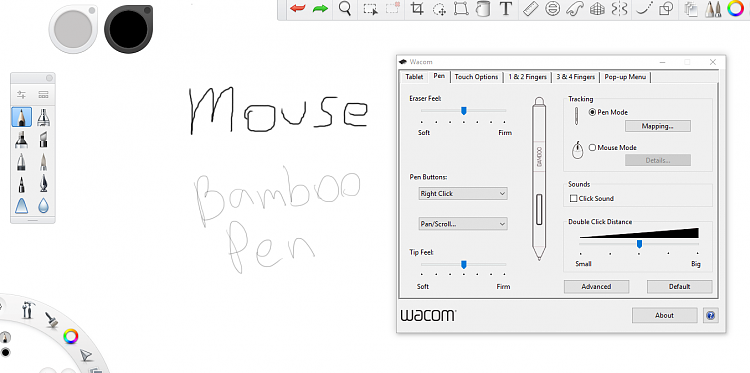The width and height of the screenshot is (750, 373).
Task: Open the Layer Editor from toolbar
Action: (691, 9)
